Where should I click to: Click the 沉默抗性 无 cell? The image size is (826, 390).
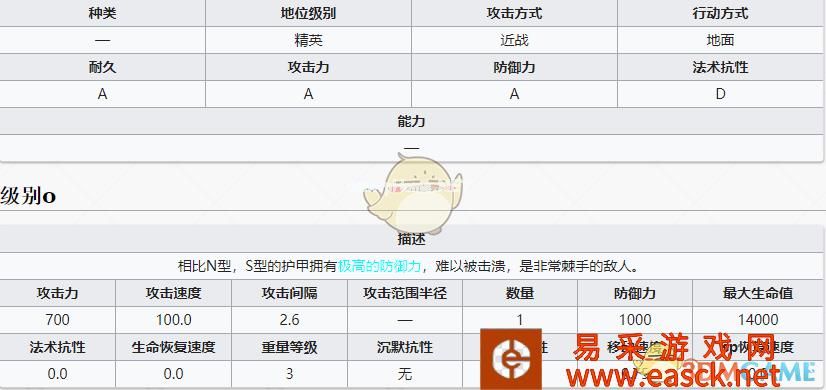tap(405, 374)
